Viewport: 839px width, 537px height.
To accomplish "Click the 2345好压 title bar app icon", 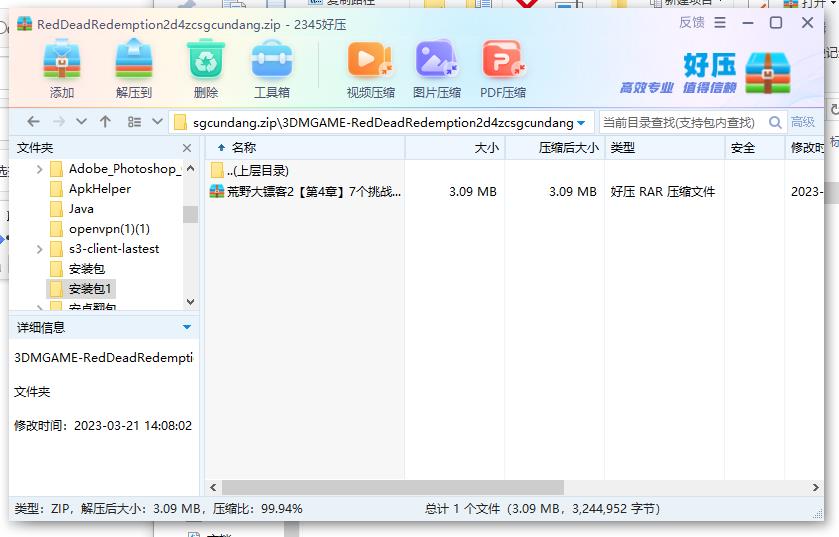I will pyautogui.click(x=24, y=24).
